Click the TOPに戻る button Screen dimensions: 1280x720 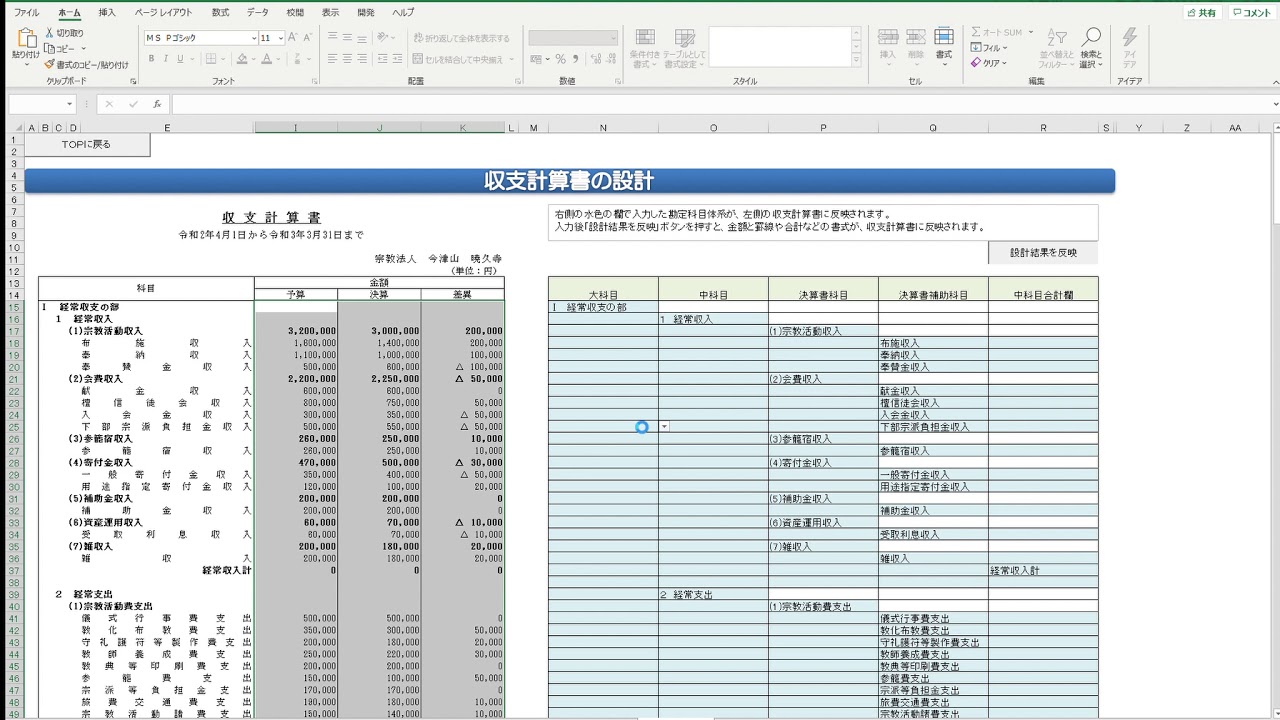pos(86,145)
